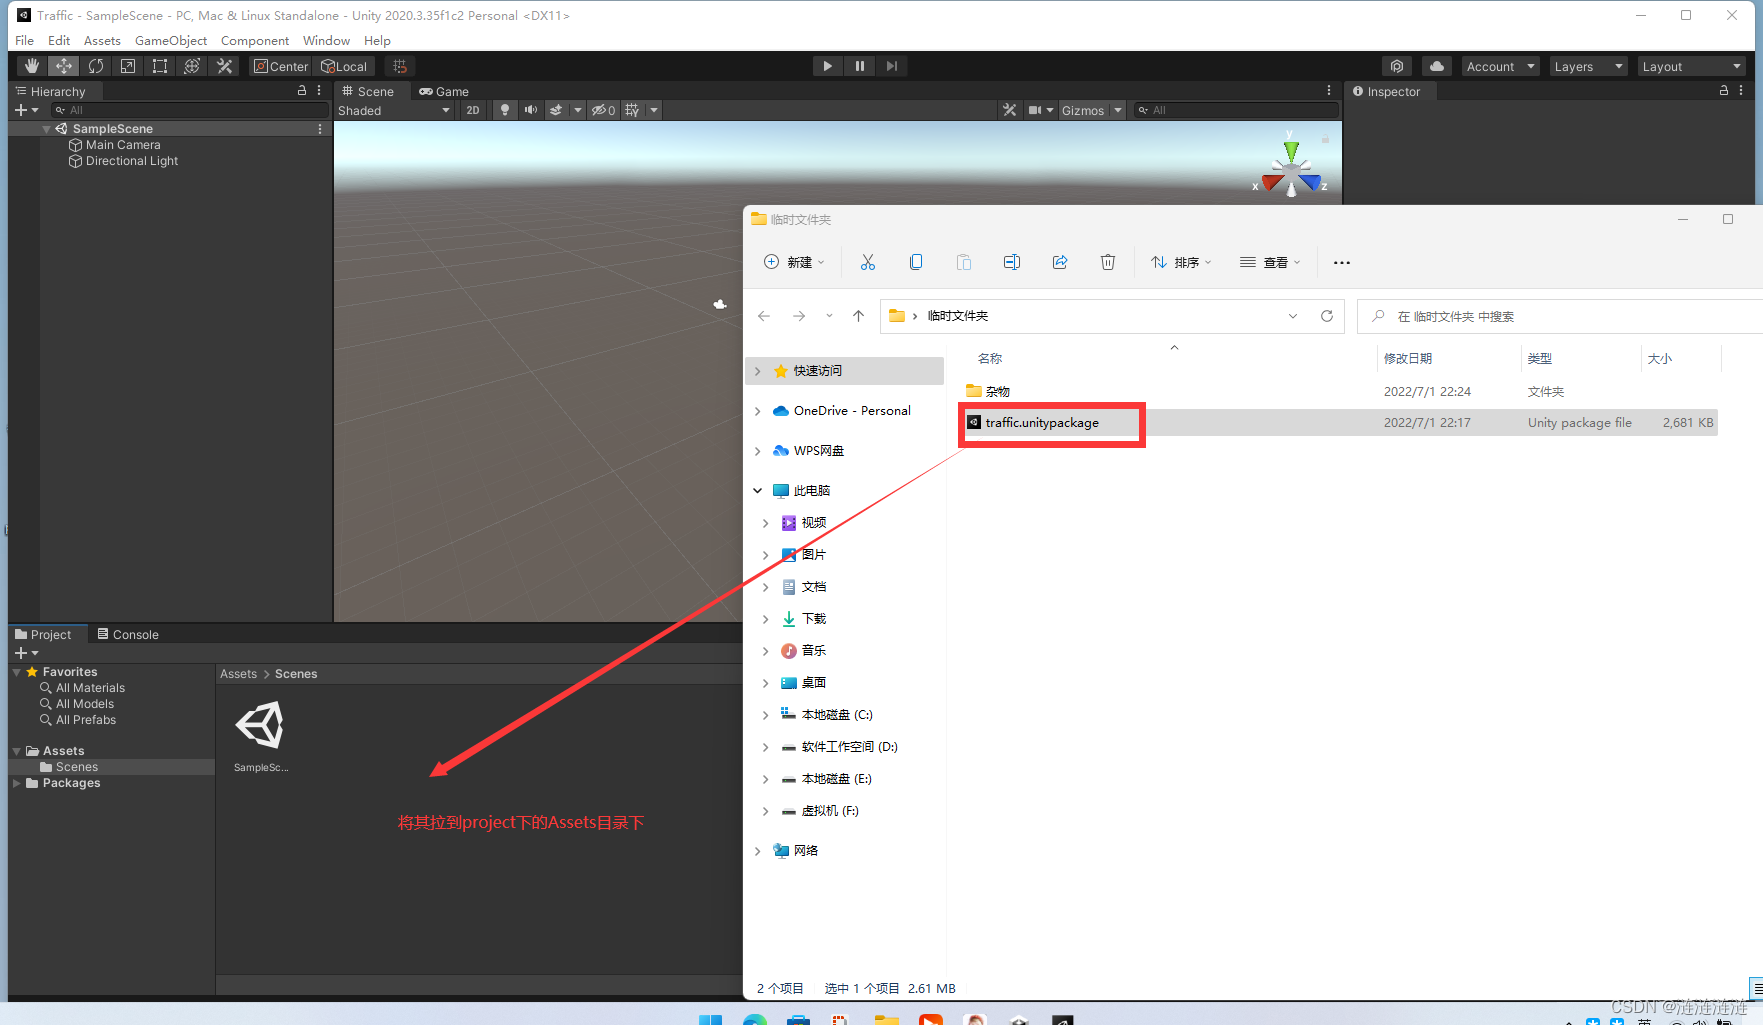This screenshot has width=1763, height=1025.
Task: Click the Copy icon in Explorer toolbar
Action: point(915,262)
